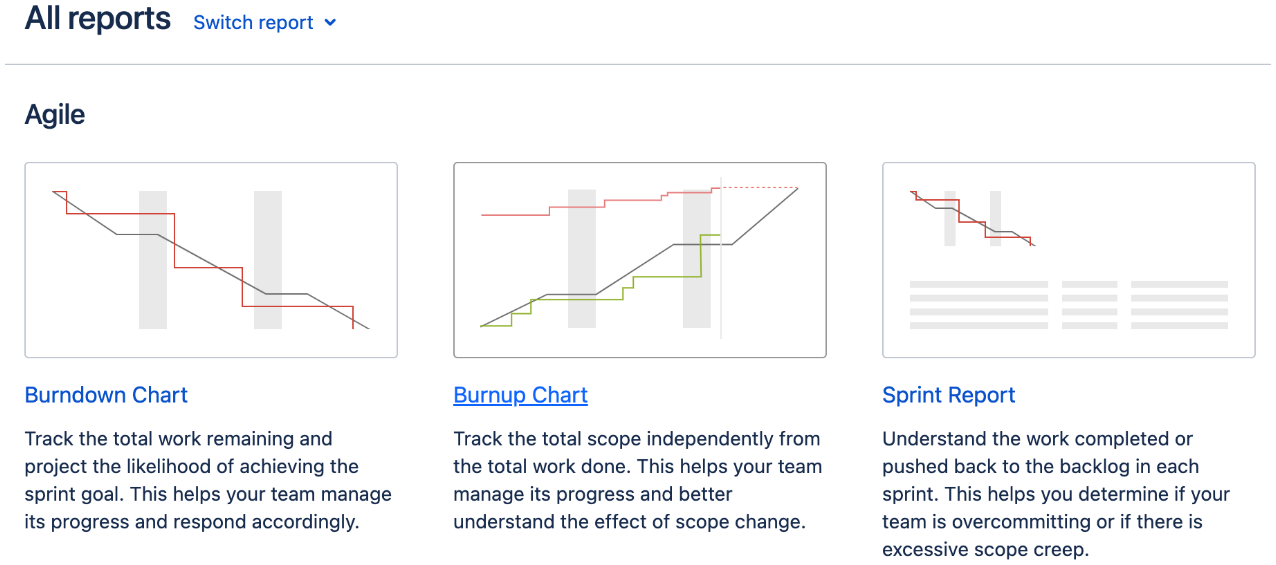This screenshot has height=565, width=1276.
Task: Open the Sprint Report preview thumbnail
Action: (1069, 260)
